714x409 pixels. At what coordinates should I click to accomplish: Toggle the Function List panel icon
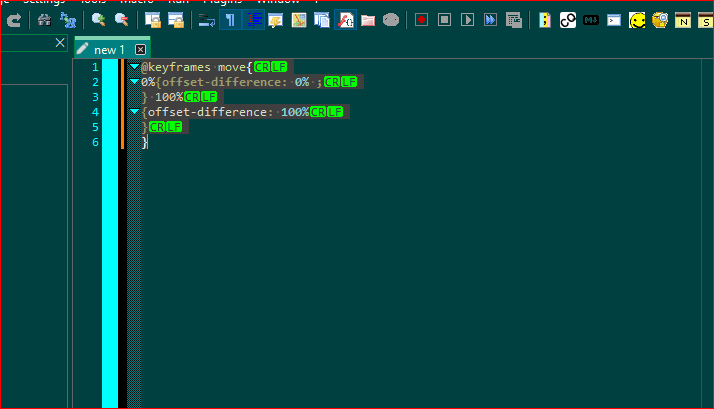(x=346, y=20)
